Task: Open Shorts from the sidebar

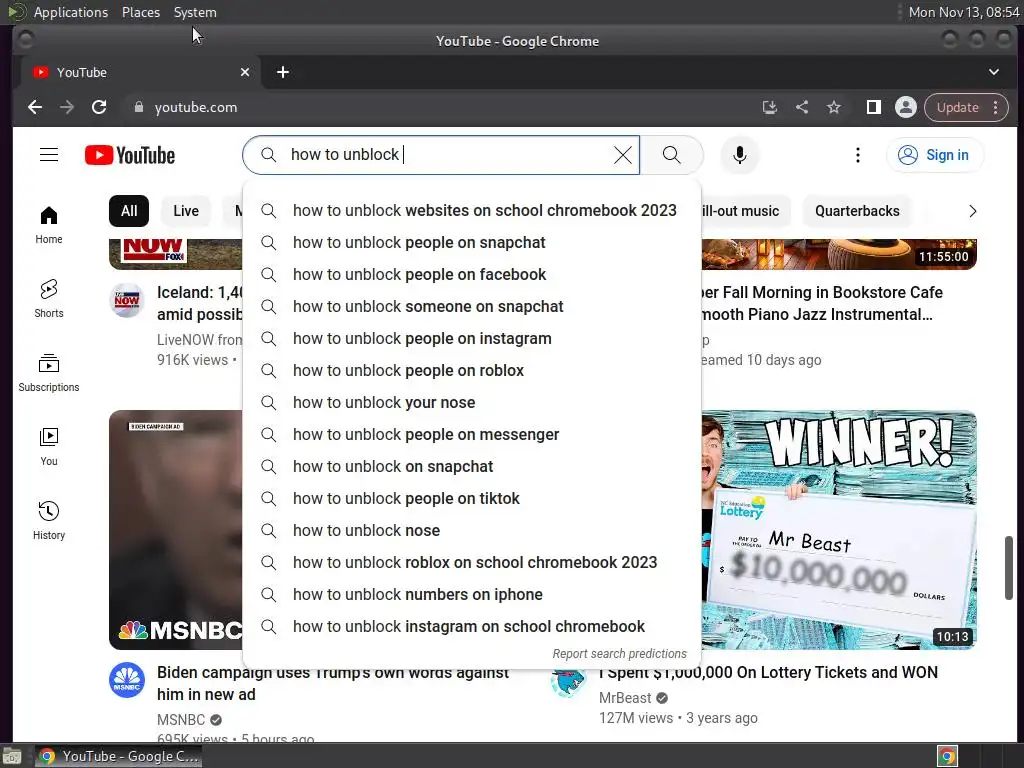Action: 49,299
